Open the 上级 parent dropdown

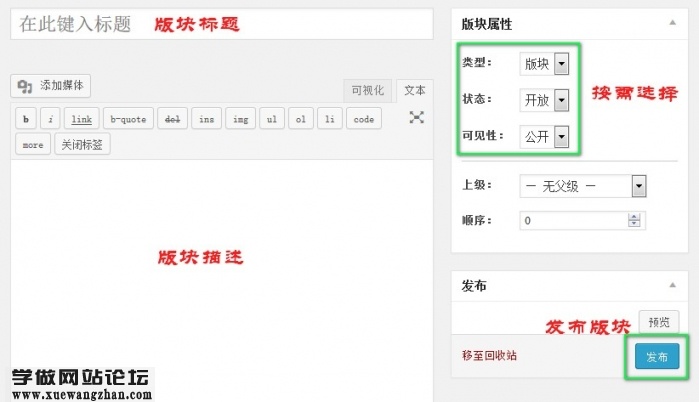pos(583,186)
